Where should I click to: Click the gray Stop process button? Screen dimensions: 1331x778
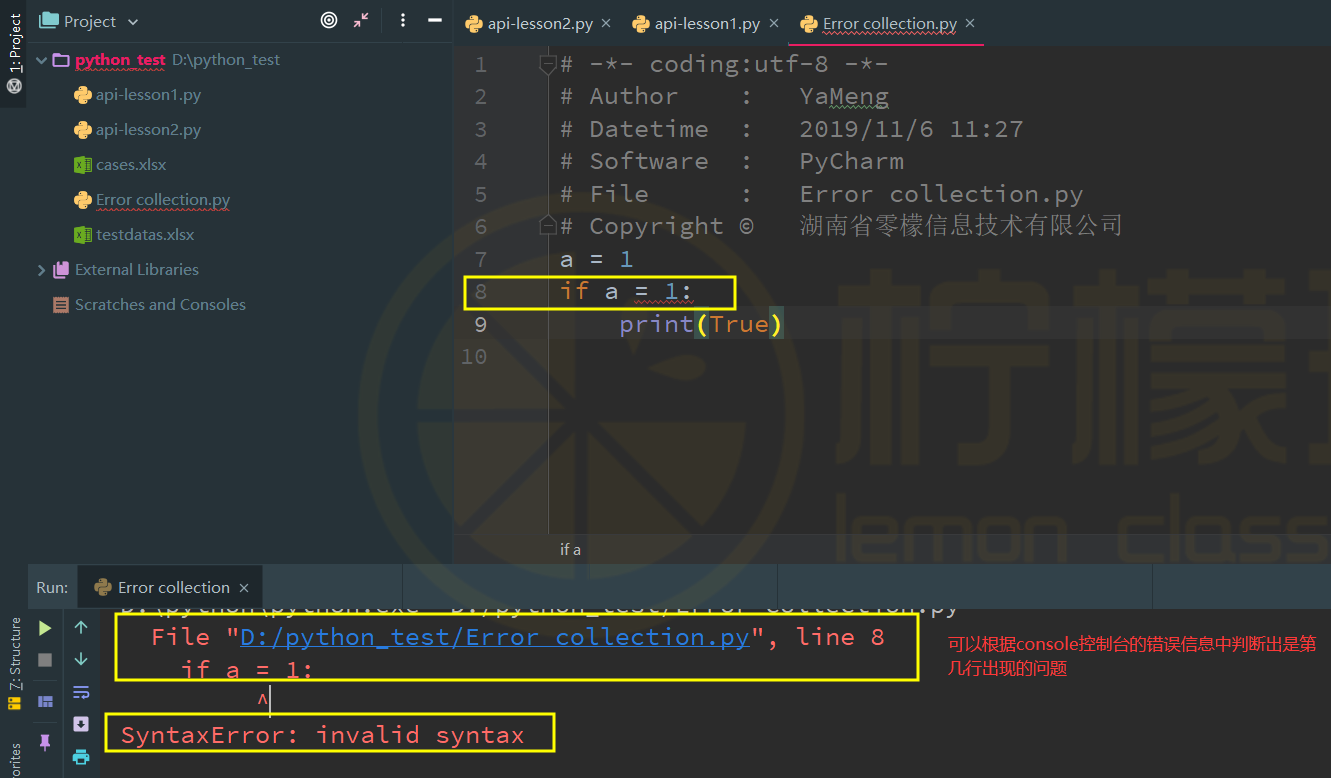(x=45, y=660)
